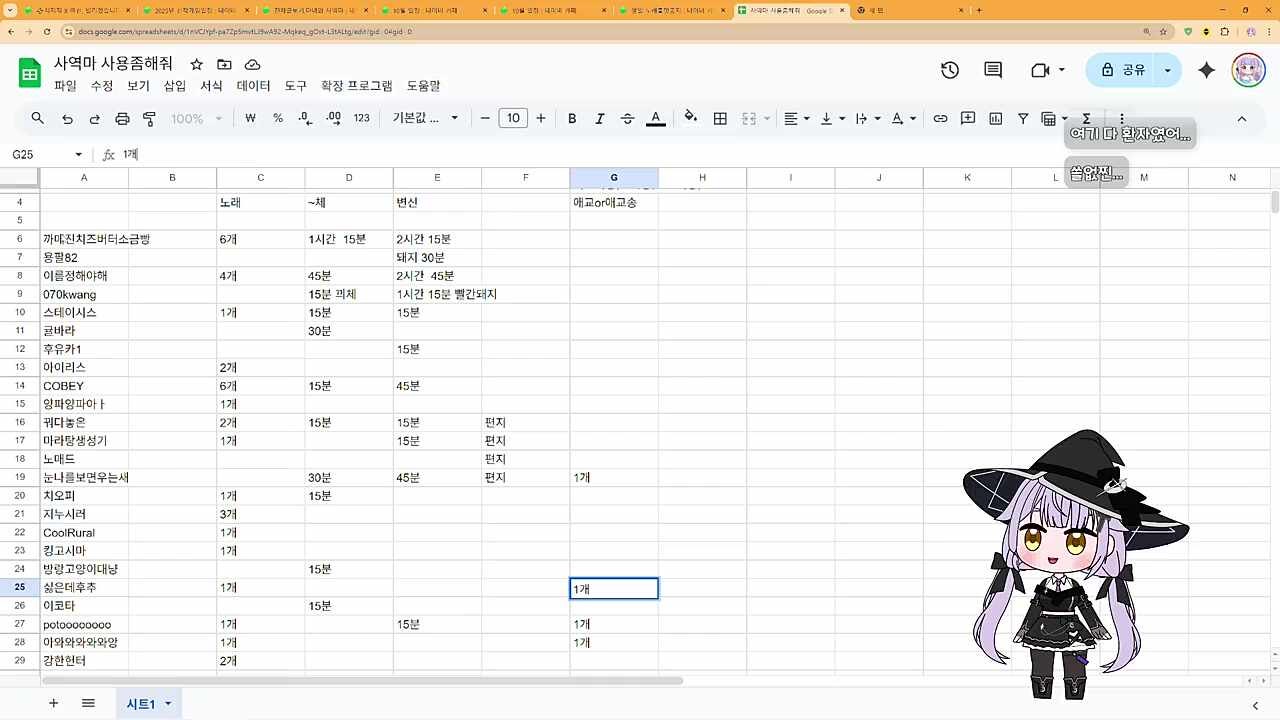
Task: Open the 데이터 menu
Action: (254, 86)
